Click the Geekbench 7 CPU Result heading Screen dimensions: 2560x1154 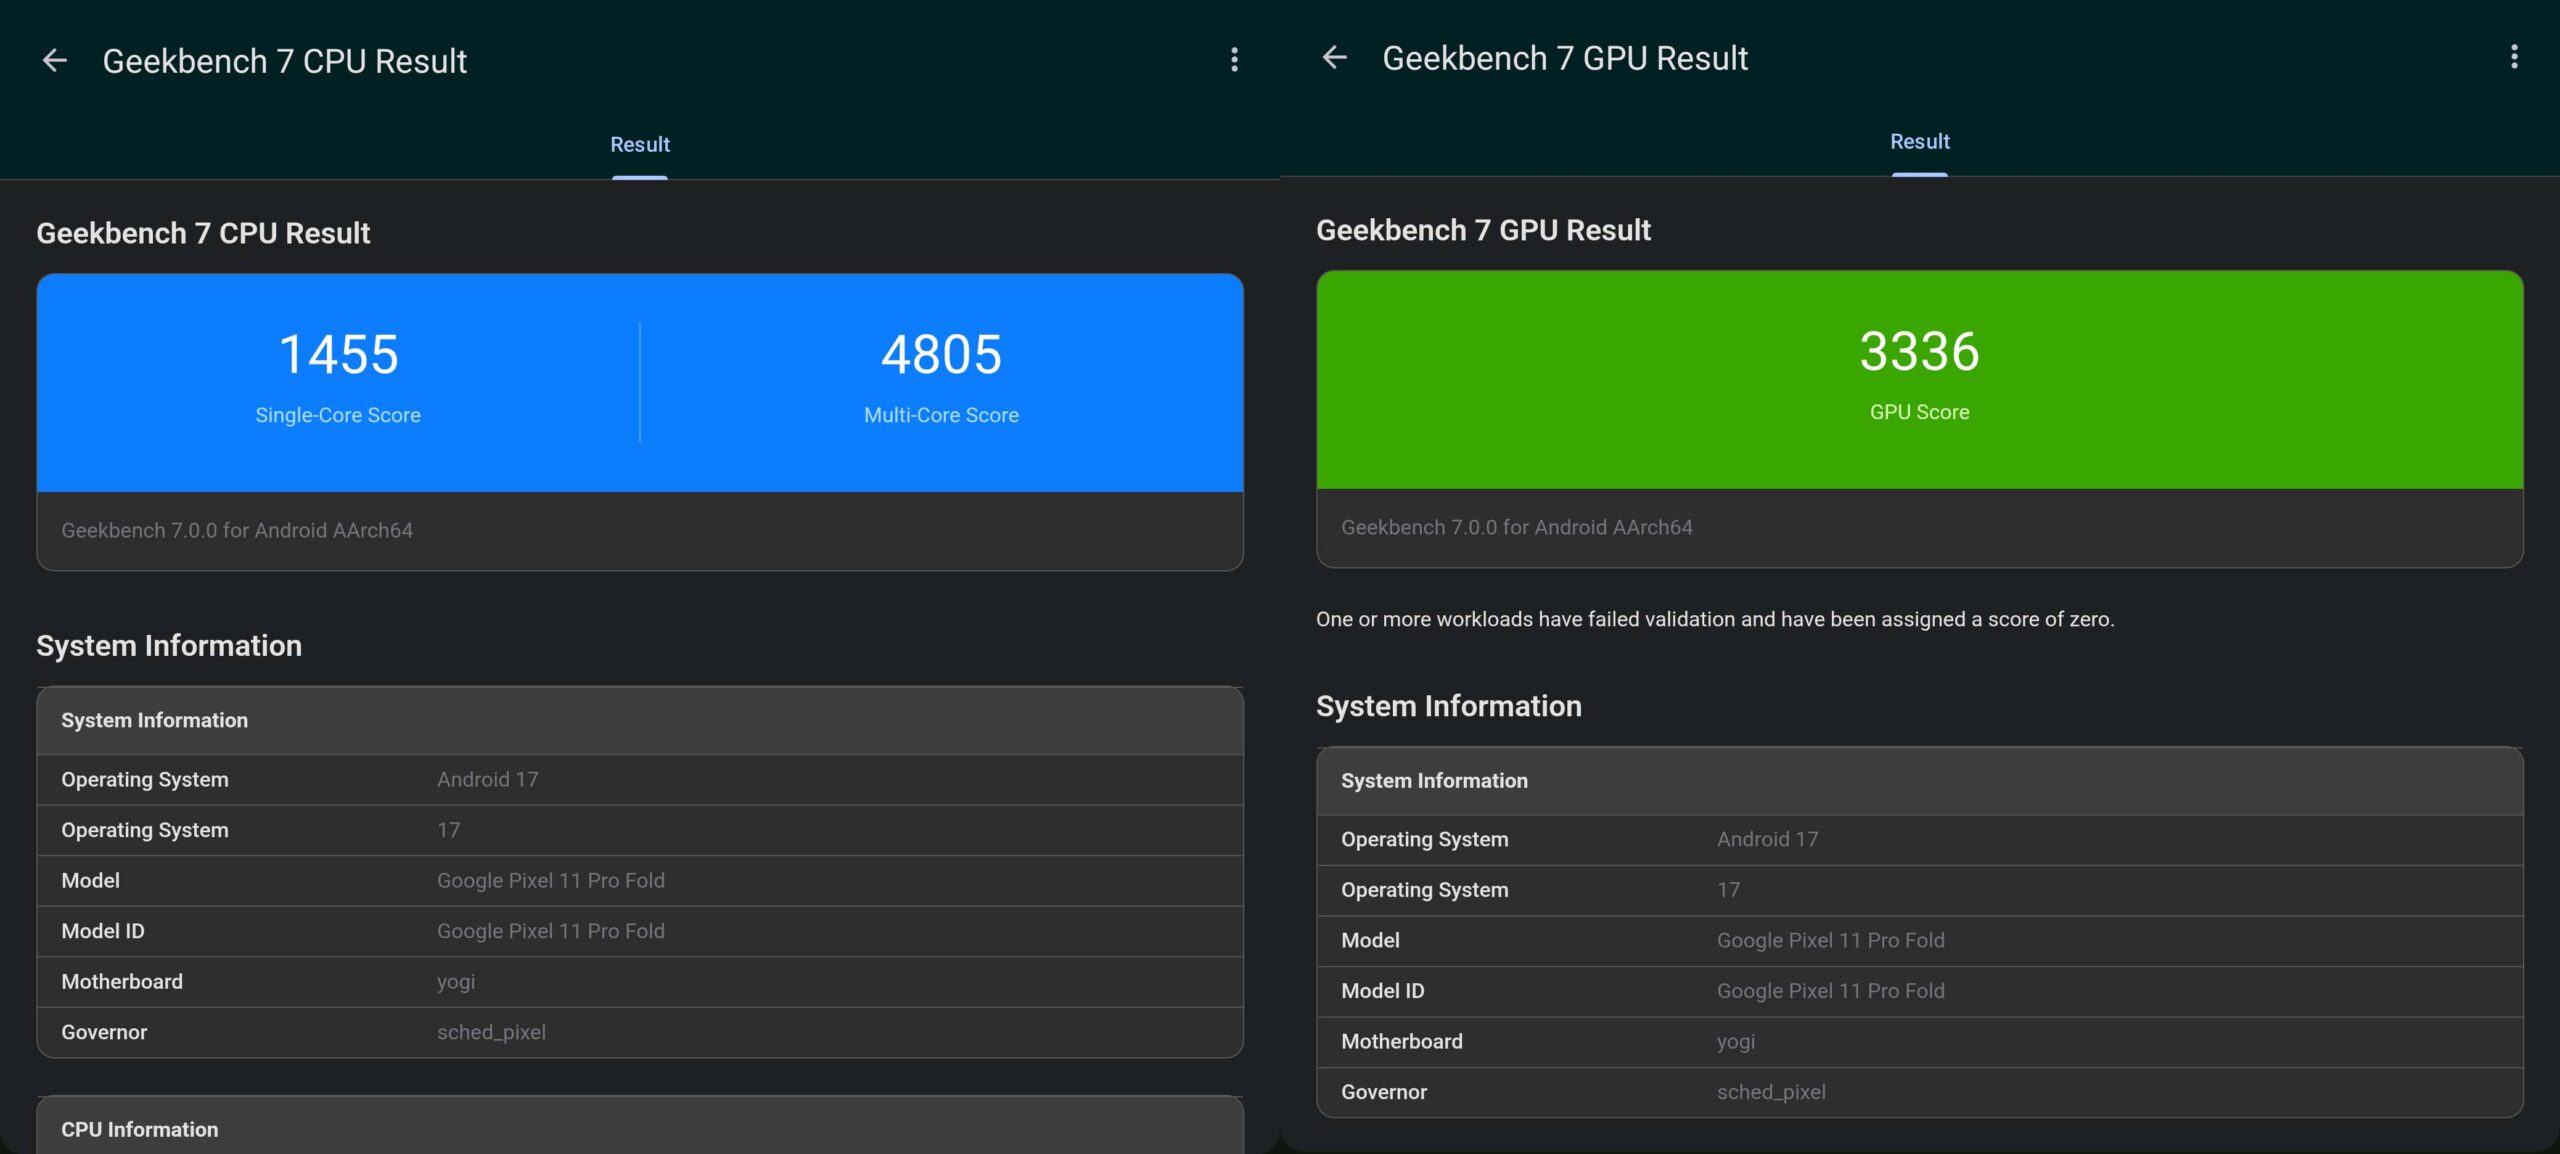coord(203,233)
